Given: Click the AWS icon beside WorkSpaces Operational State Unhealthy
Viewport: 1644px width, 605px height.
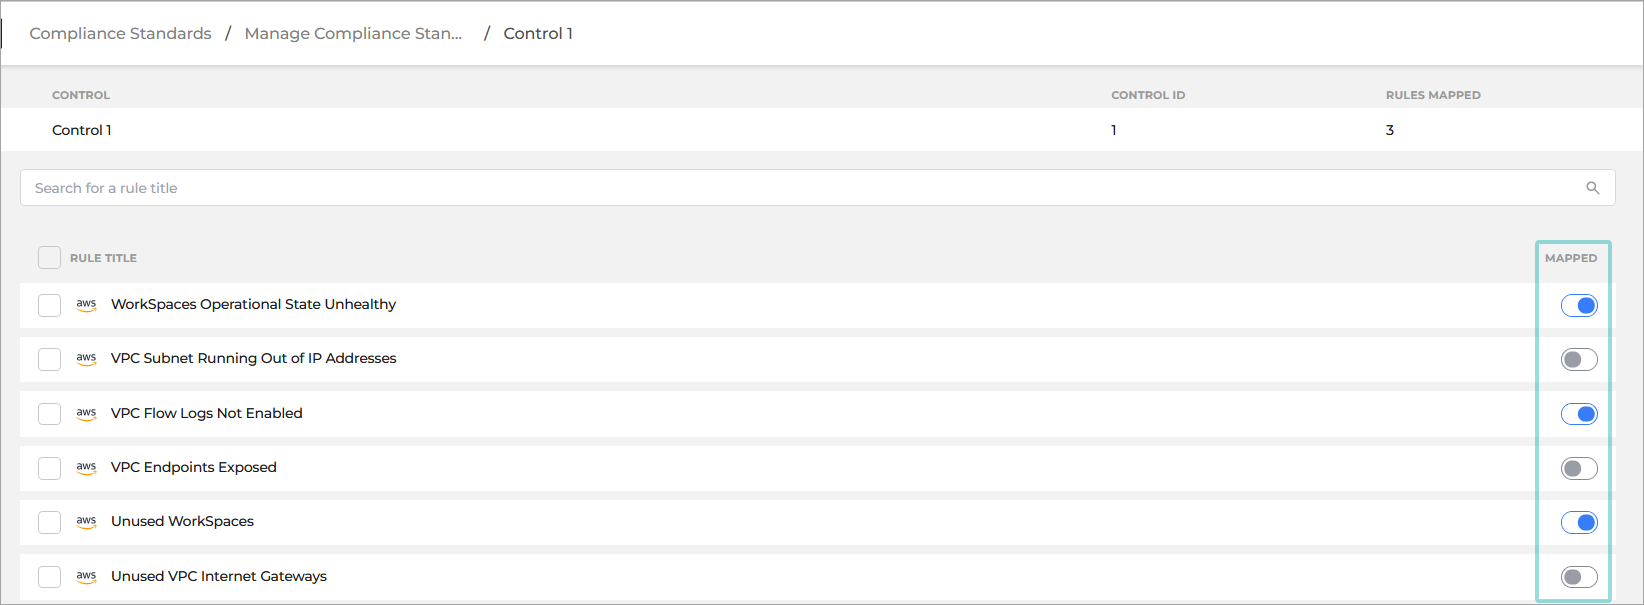Looking at the screenshot, I should (86, 304).
